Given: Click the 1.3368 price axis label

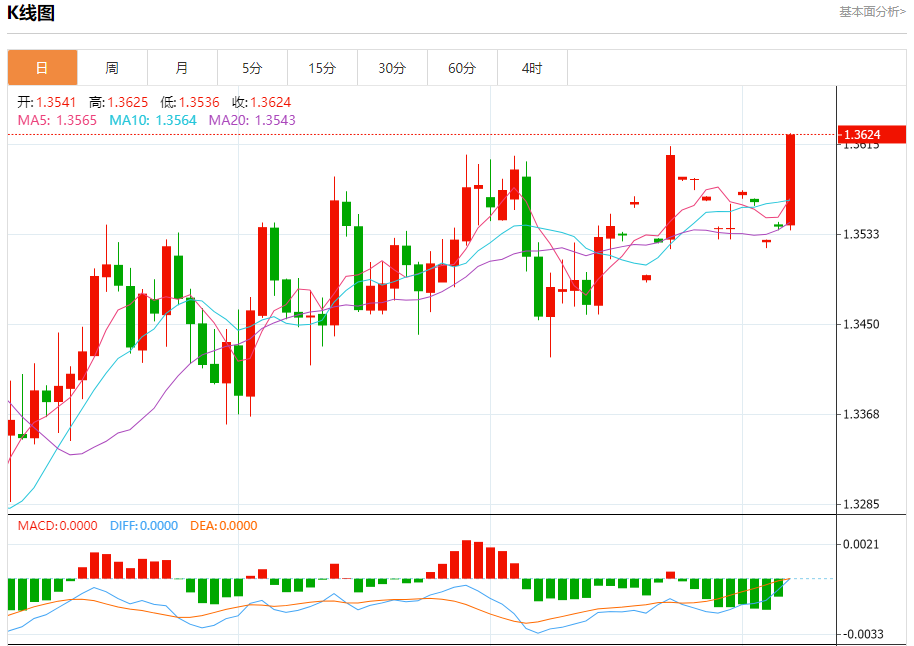Looking at the screenshot, I should click(861, 415).
